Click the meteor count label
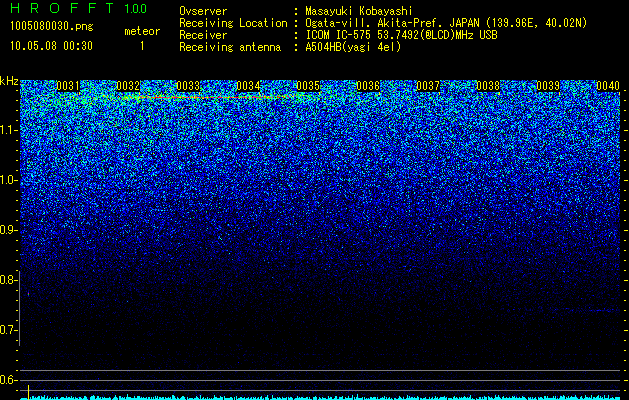The width and height of the screenshot is (629, 400). pos(142,31)
